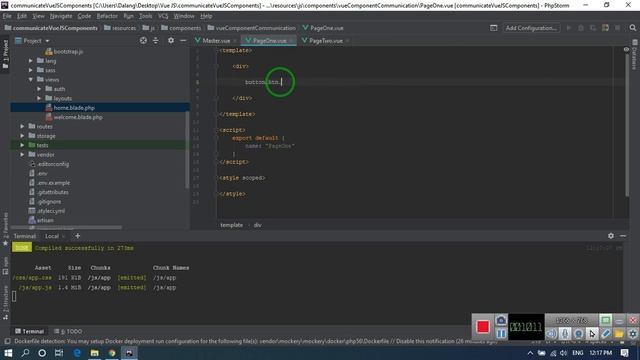Toggle recorder mouse cursor highlighting
This screenshot has height=360, width=640.
tap(592, 333)
